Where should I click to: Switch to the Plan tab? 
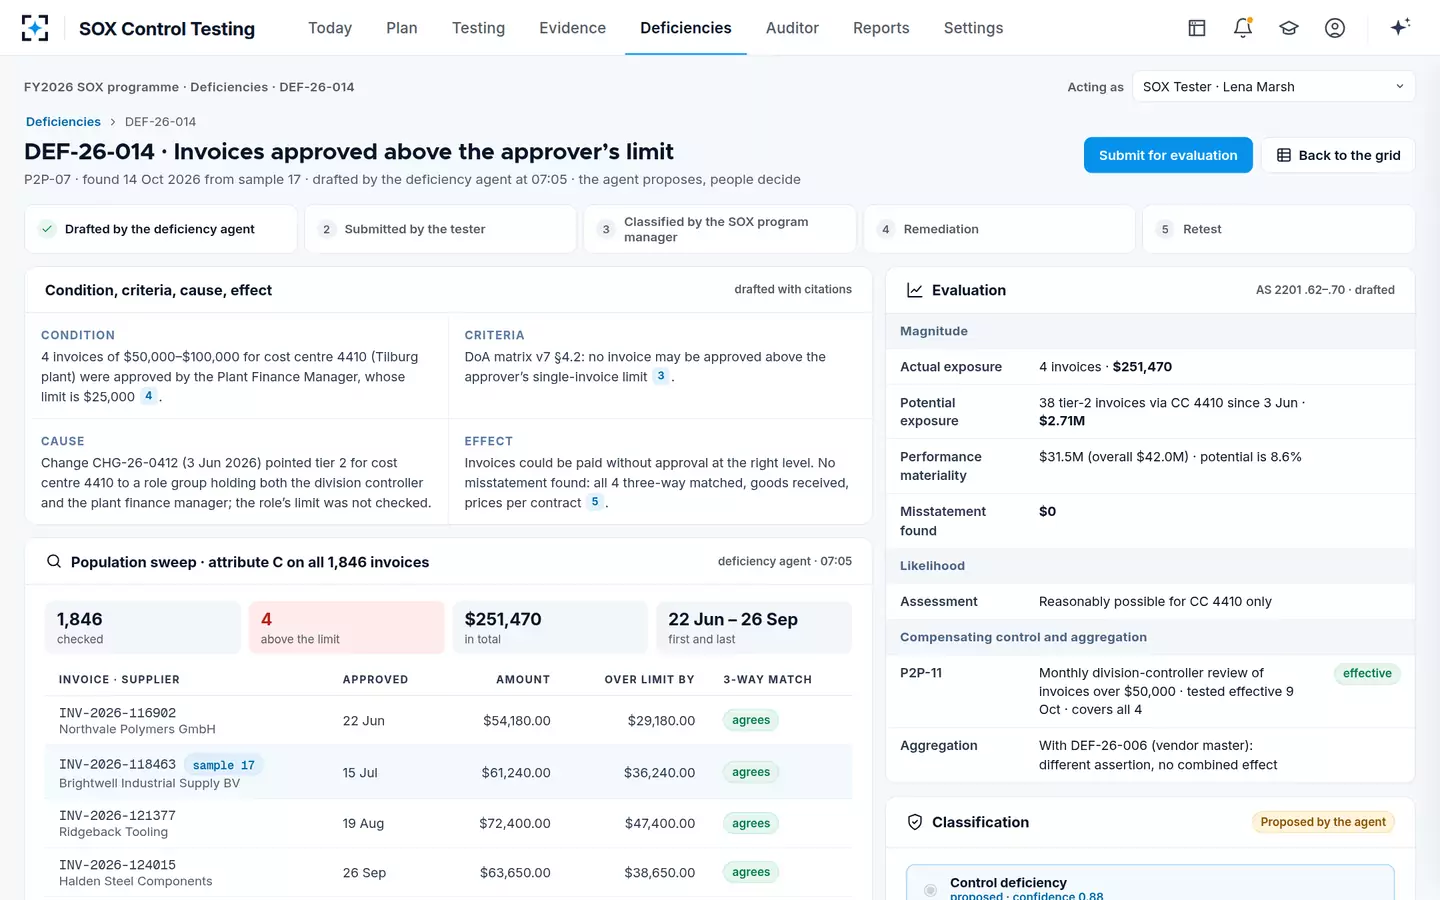(x=402, y=28)
